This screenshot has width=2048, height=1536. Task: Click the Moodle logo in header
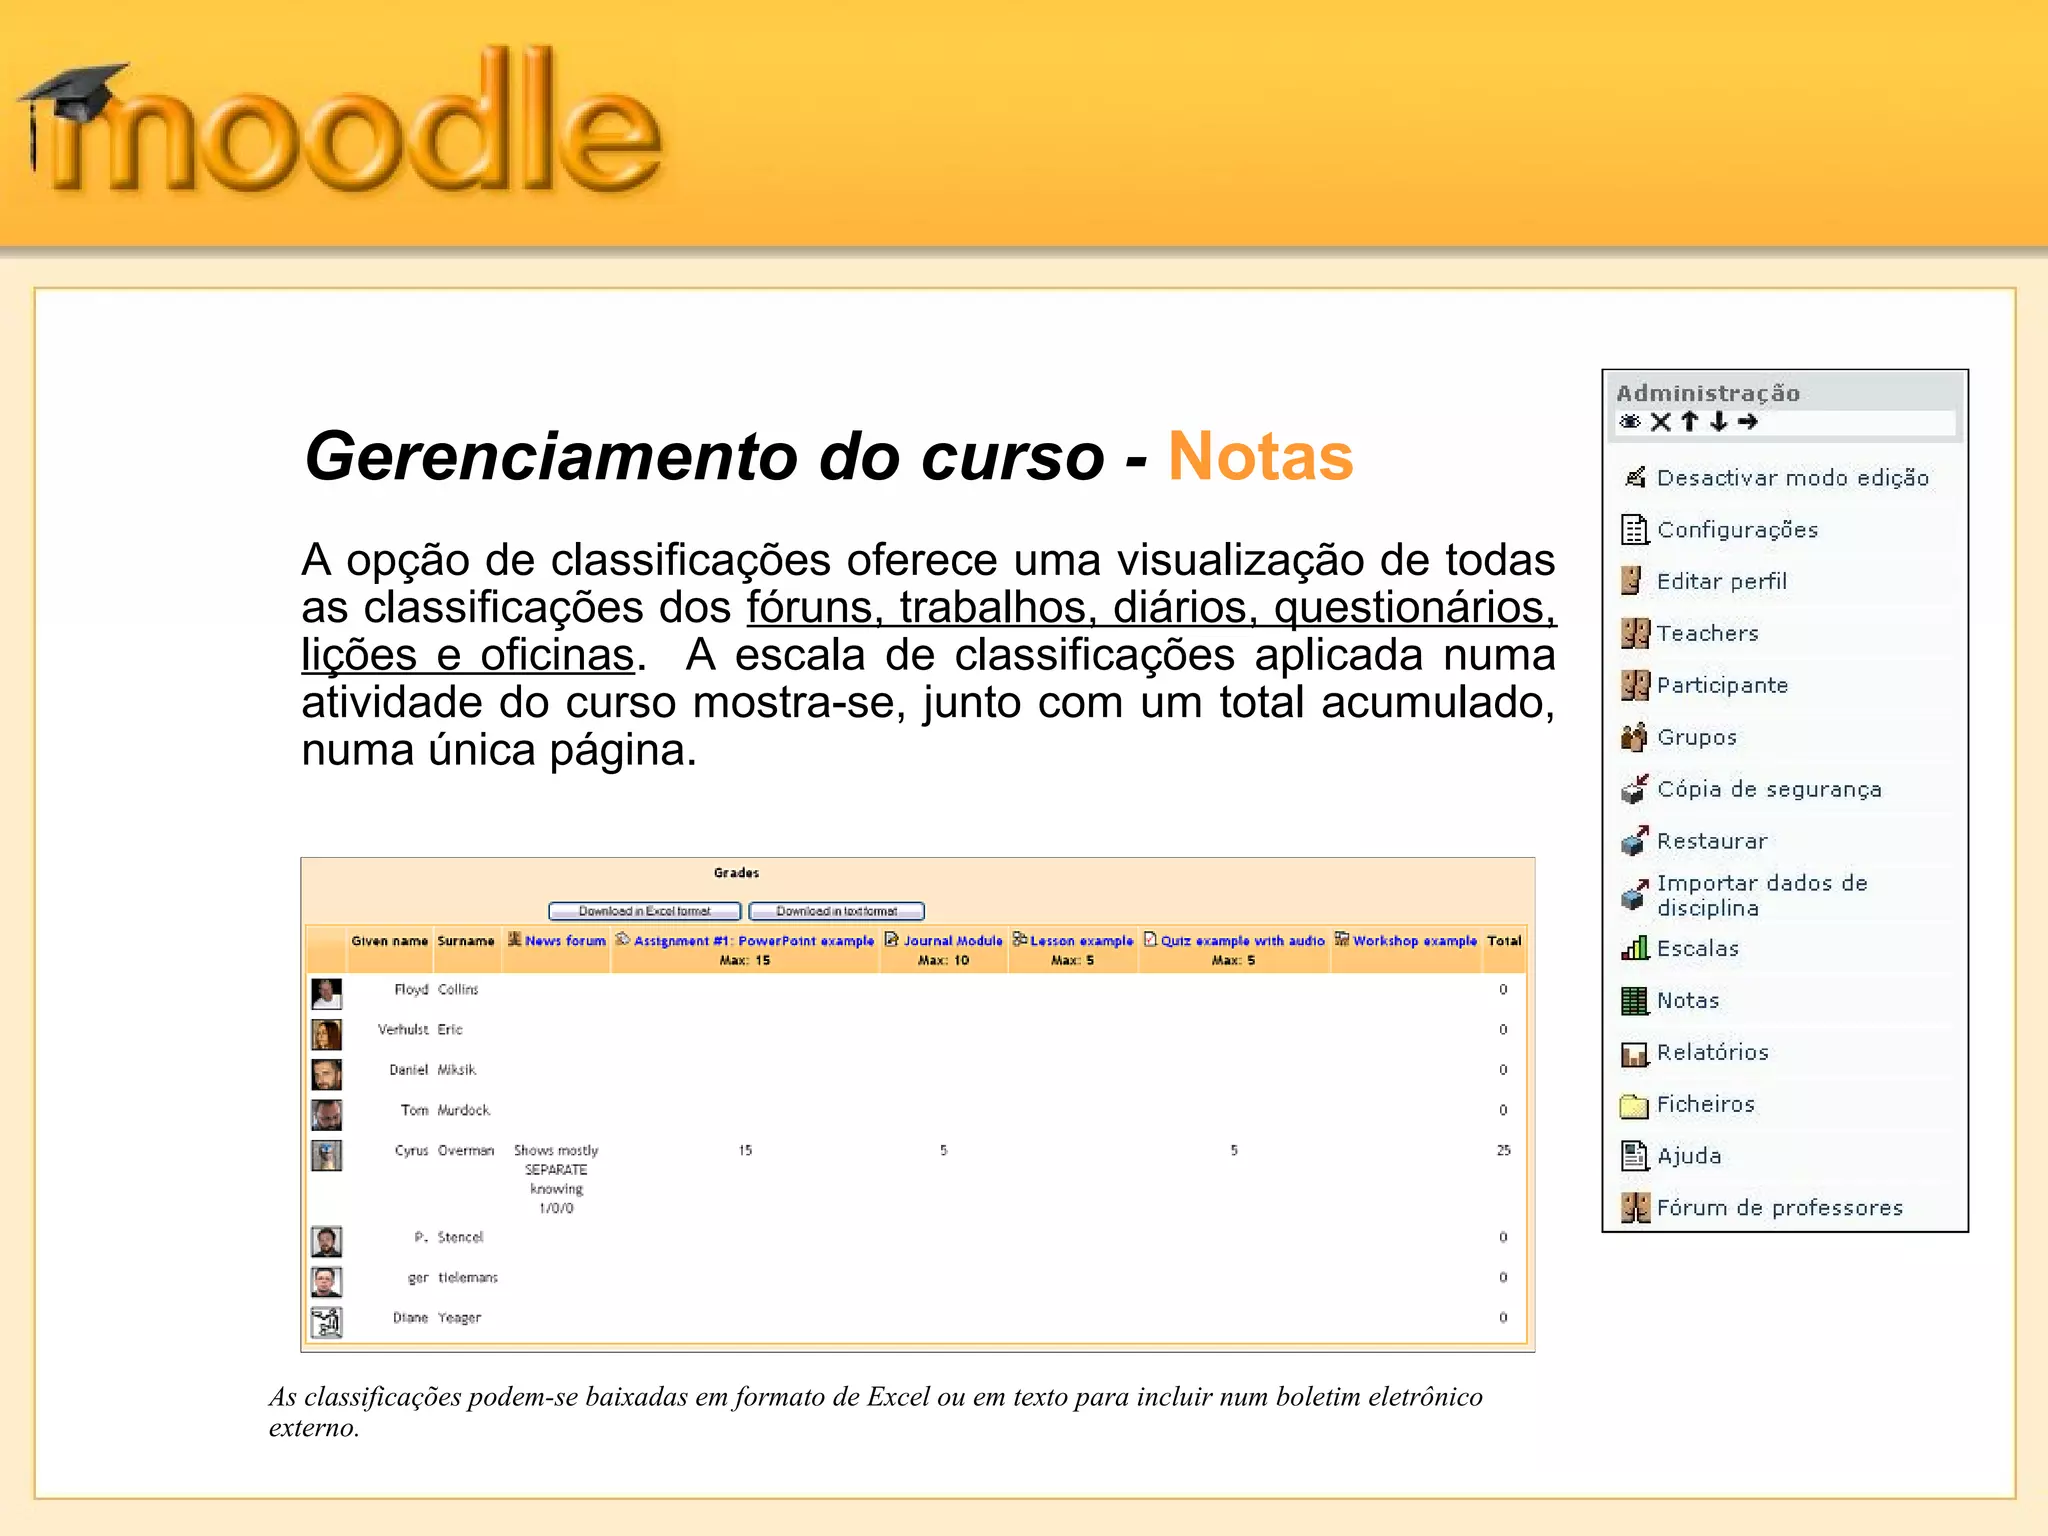[340, 122]
